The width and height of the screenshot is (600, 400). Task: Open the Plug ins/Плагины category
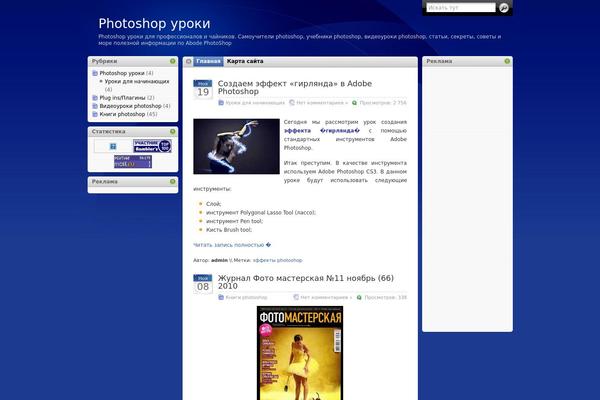(122, 98)
